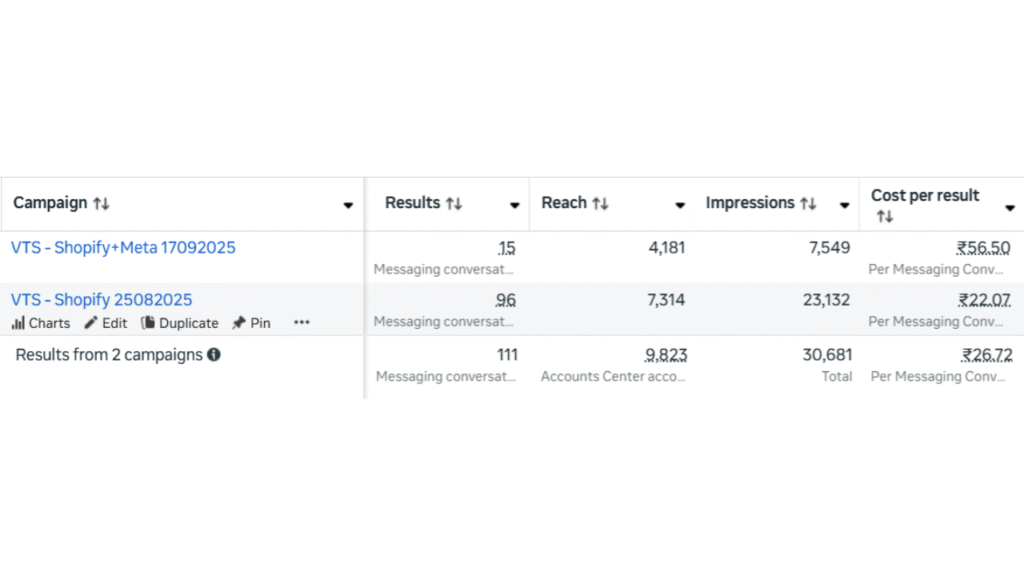Open Charts for VTS - Shopify campaign
The width and height of the screenshot is (1024, 576).
click(41, 323)
